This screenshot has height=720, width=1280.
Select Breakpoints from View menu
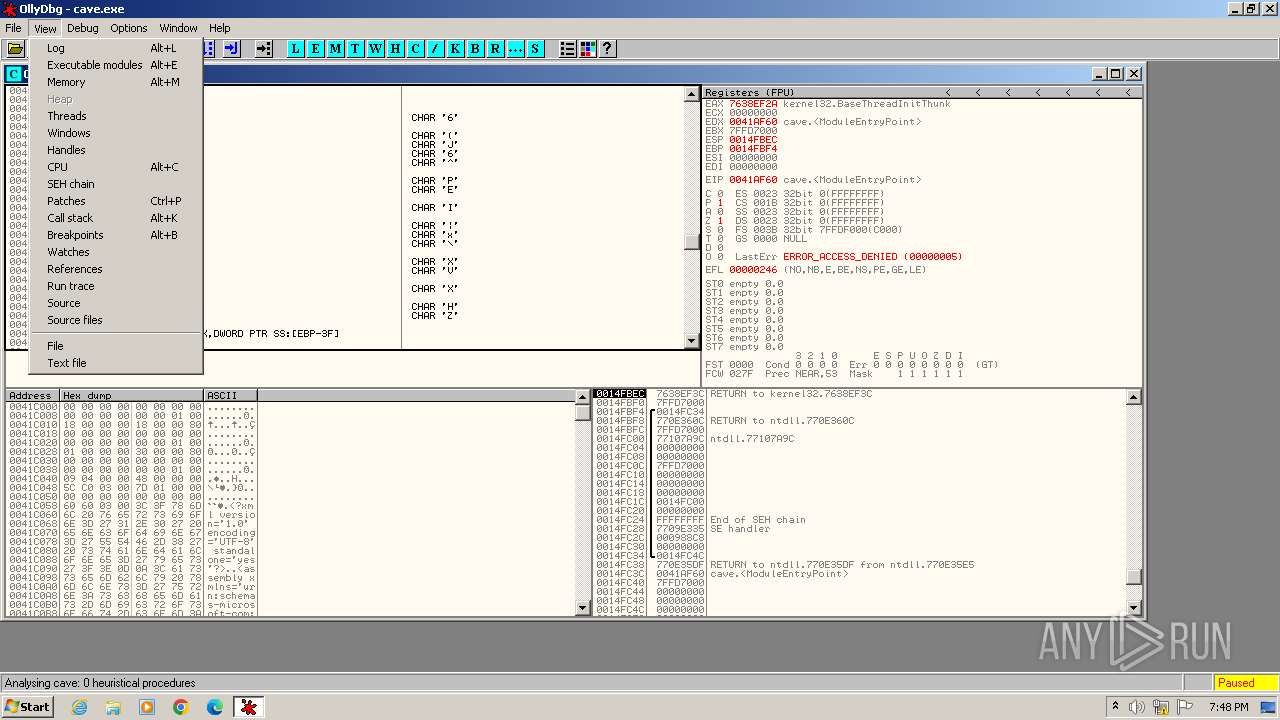(x=116, y=235)
